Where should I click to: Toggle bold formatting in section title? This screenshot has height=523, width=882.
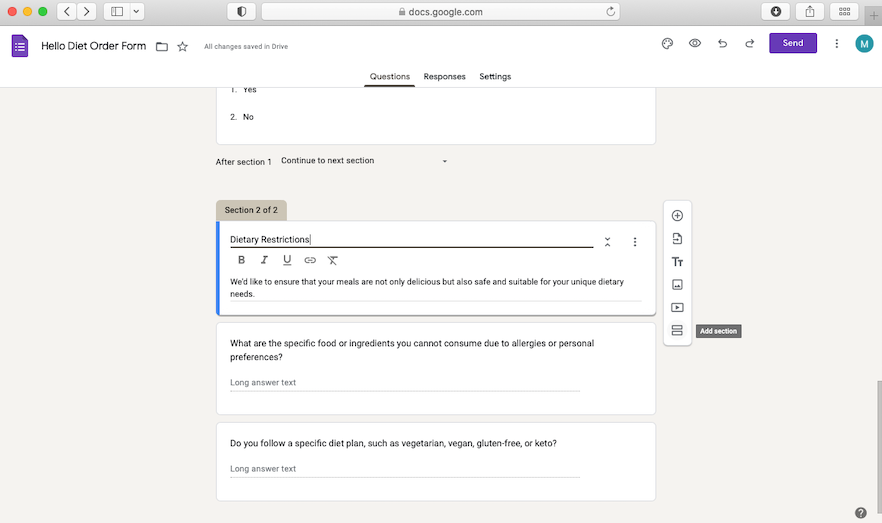click(241, 260)
